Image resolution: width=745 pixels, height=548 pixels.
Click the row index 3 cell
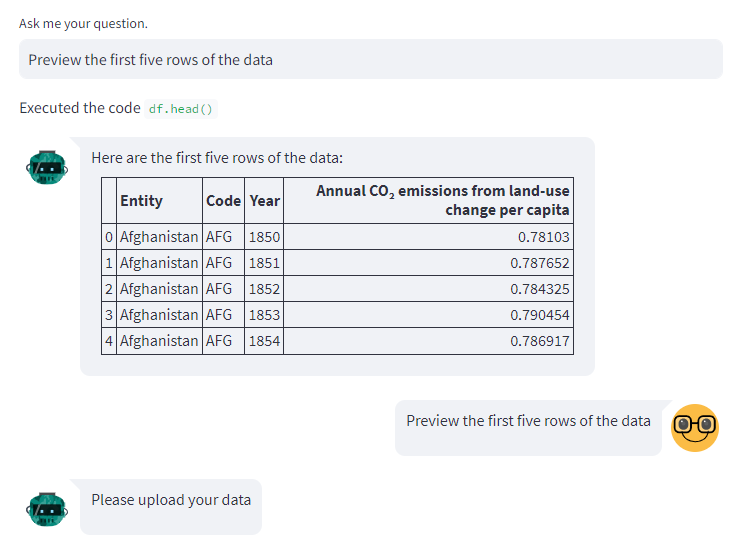(x=109, y=315)
